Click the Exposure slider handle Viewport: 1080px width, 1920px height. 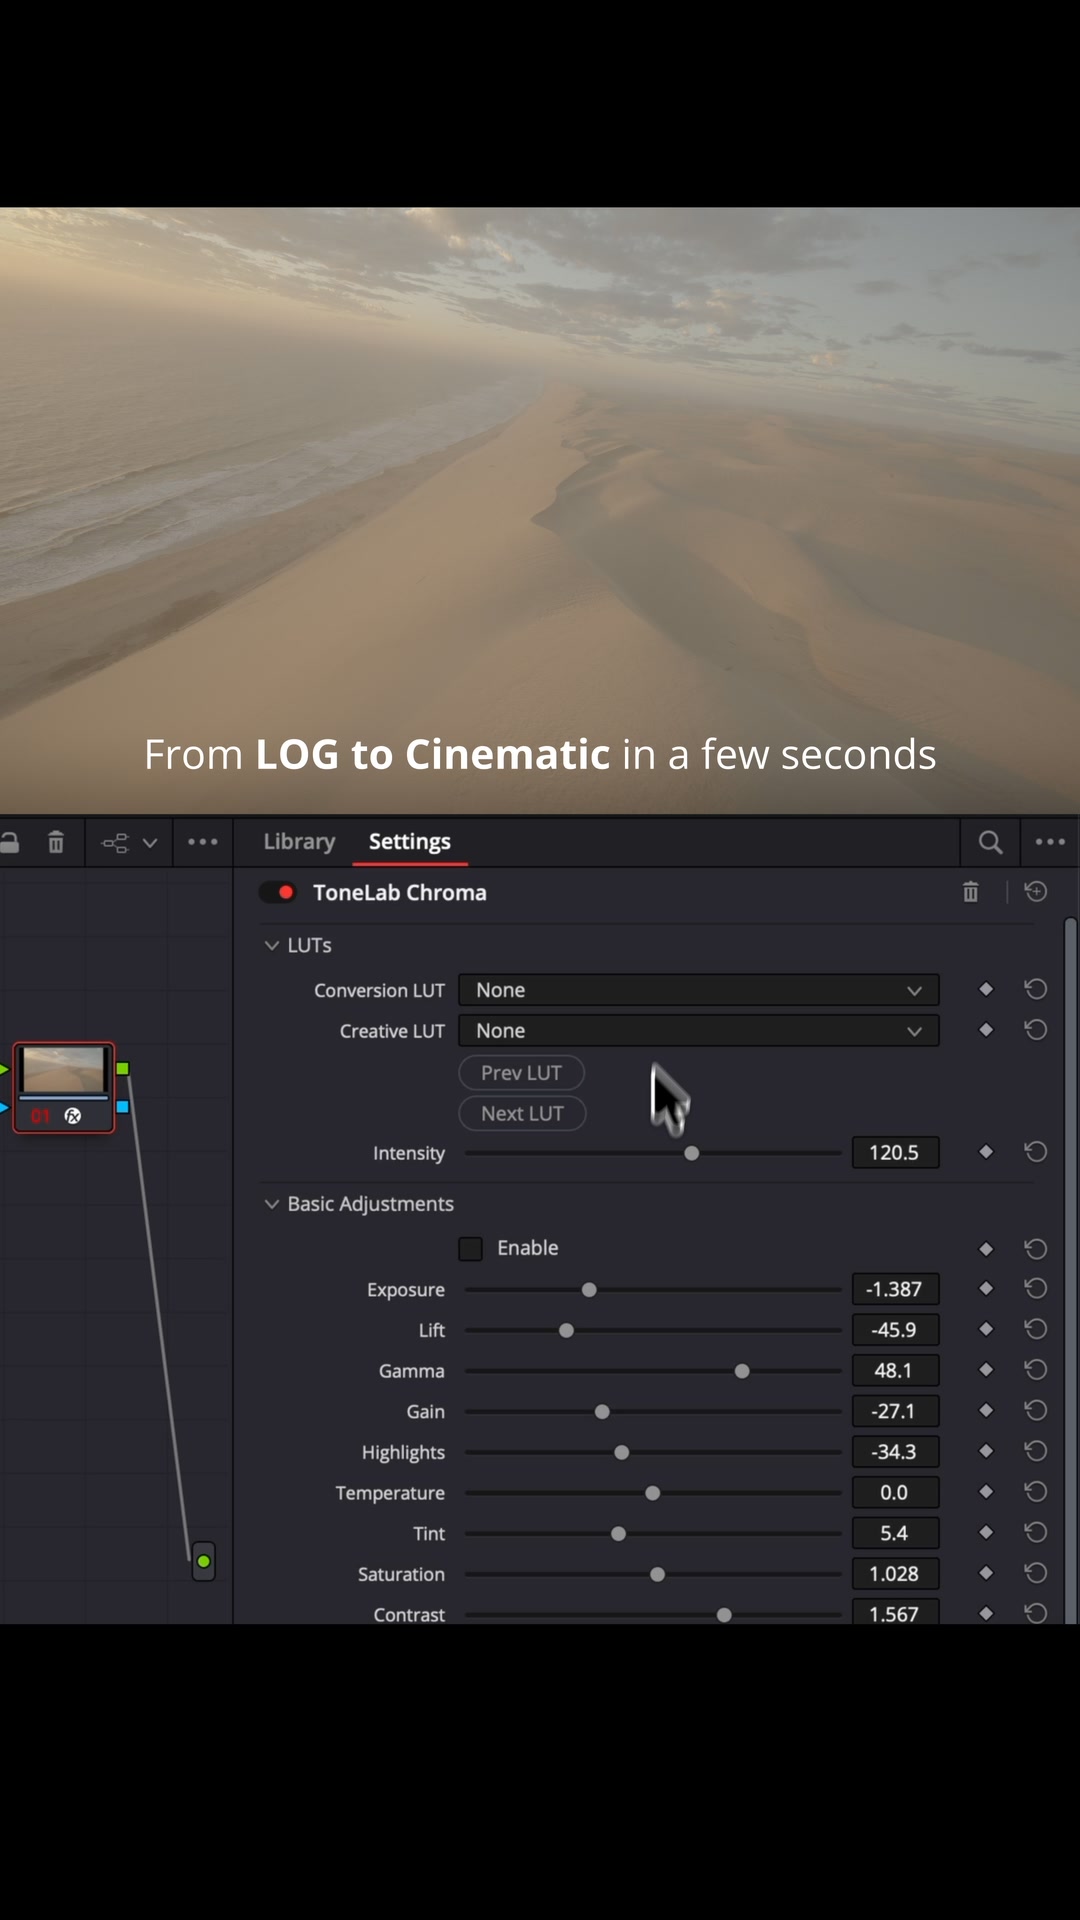[589, 1290]
